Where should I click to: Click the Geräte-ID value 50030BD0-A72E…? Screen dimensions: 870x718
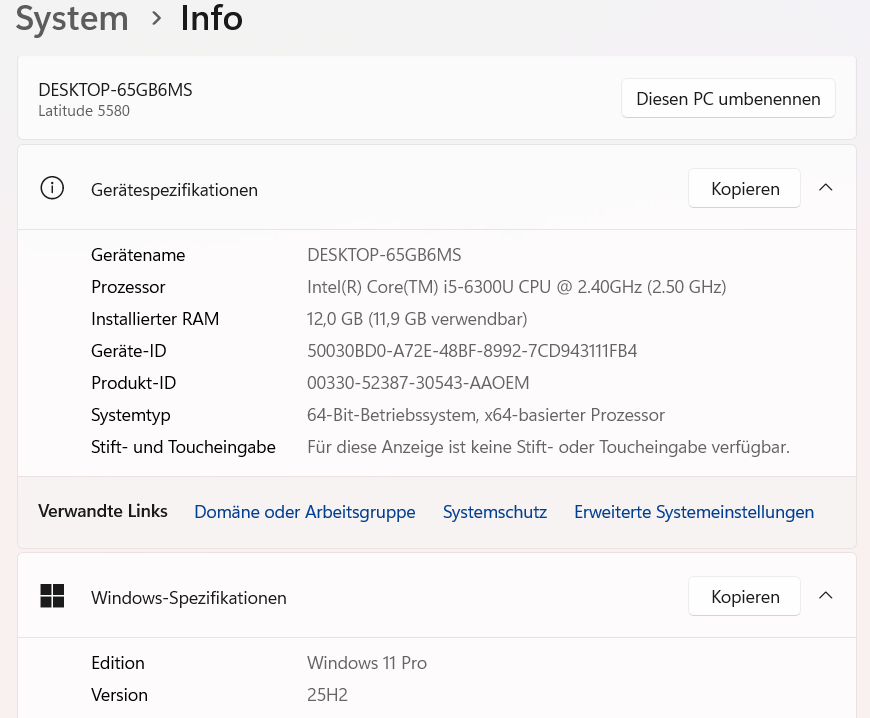[472, 351]
